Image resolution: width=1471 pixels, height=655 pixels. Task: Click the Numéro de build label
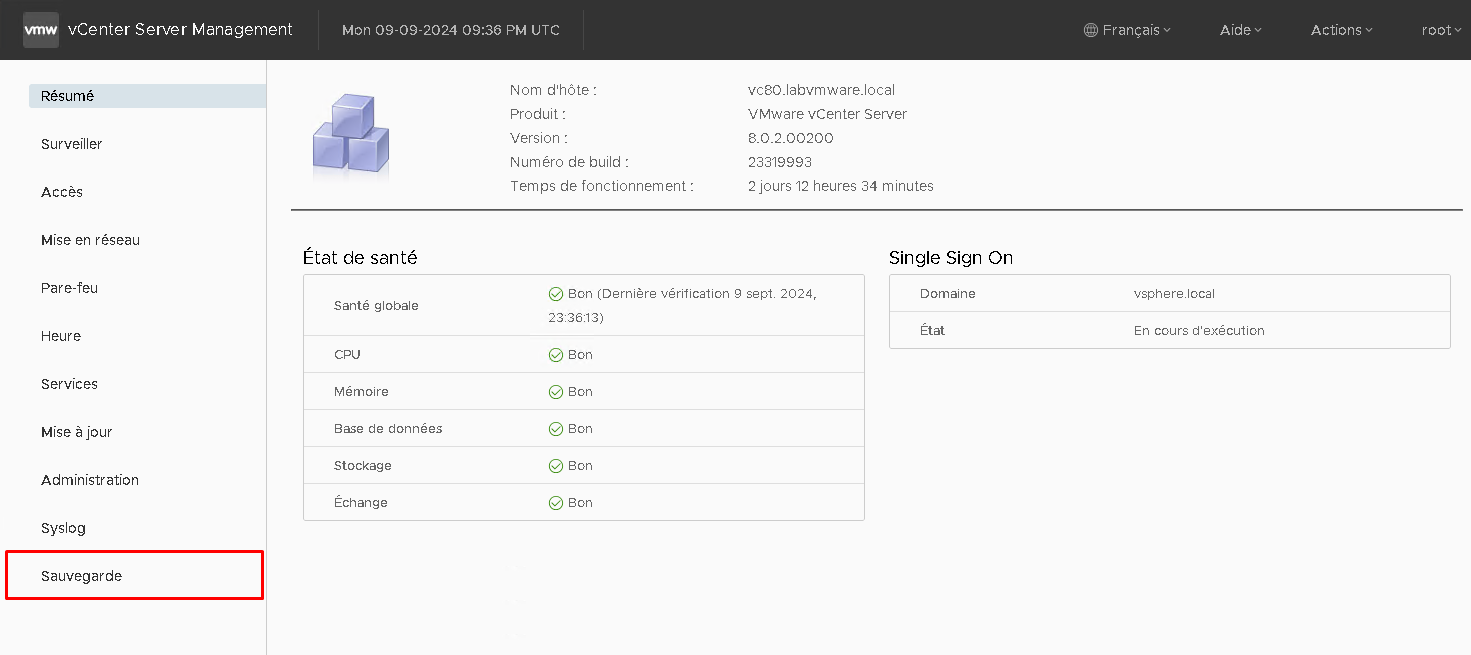(x=569, y=162)
